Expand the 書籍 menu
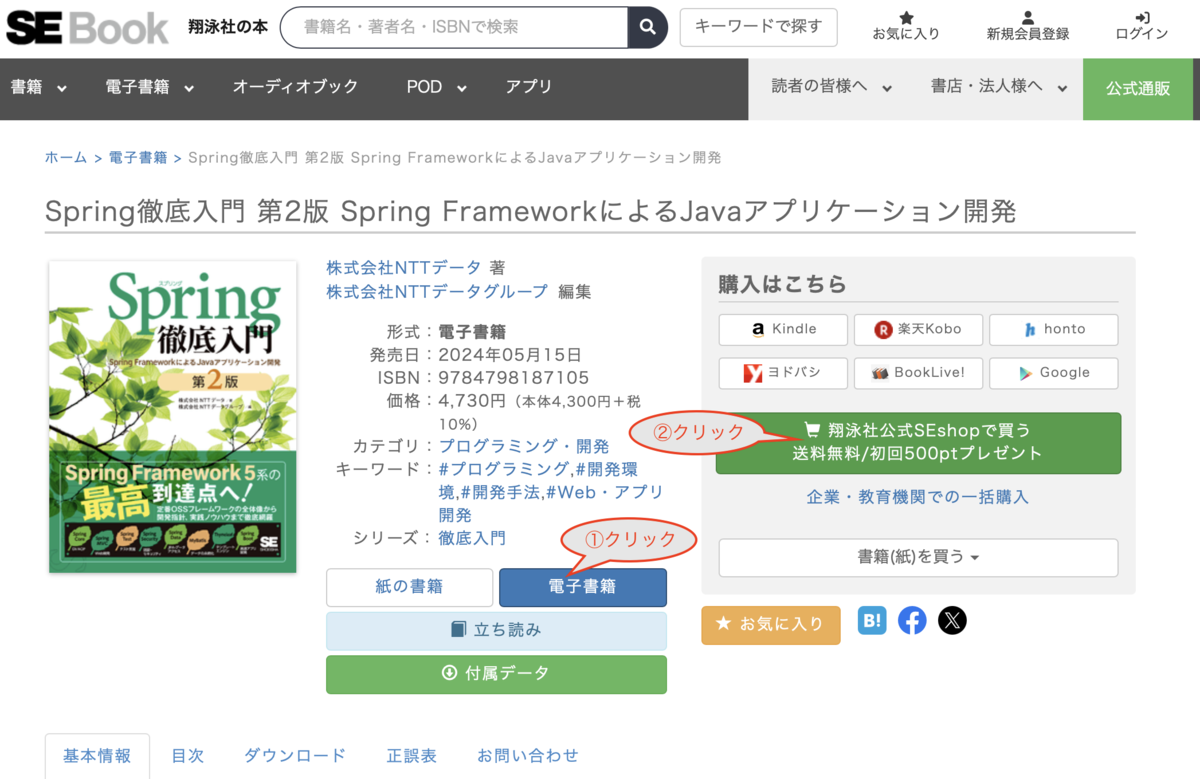Viewport: 1200px width, 779px height. pos(38,88)
